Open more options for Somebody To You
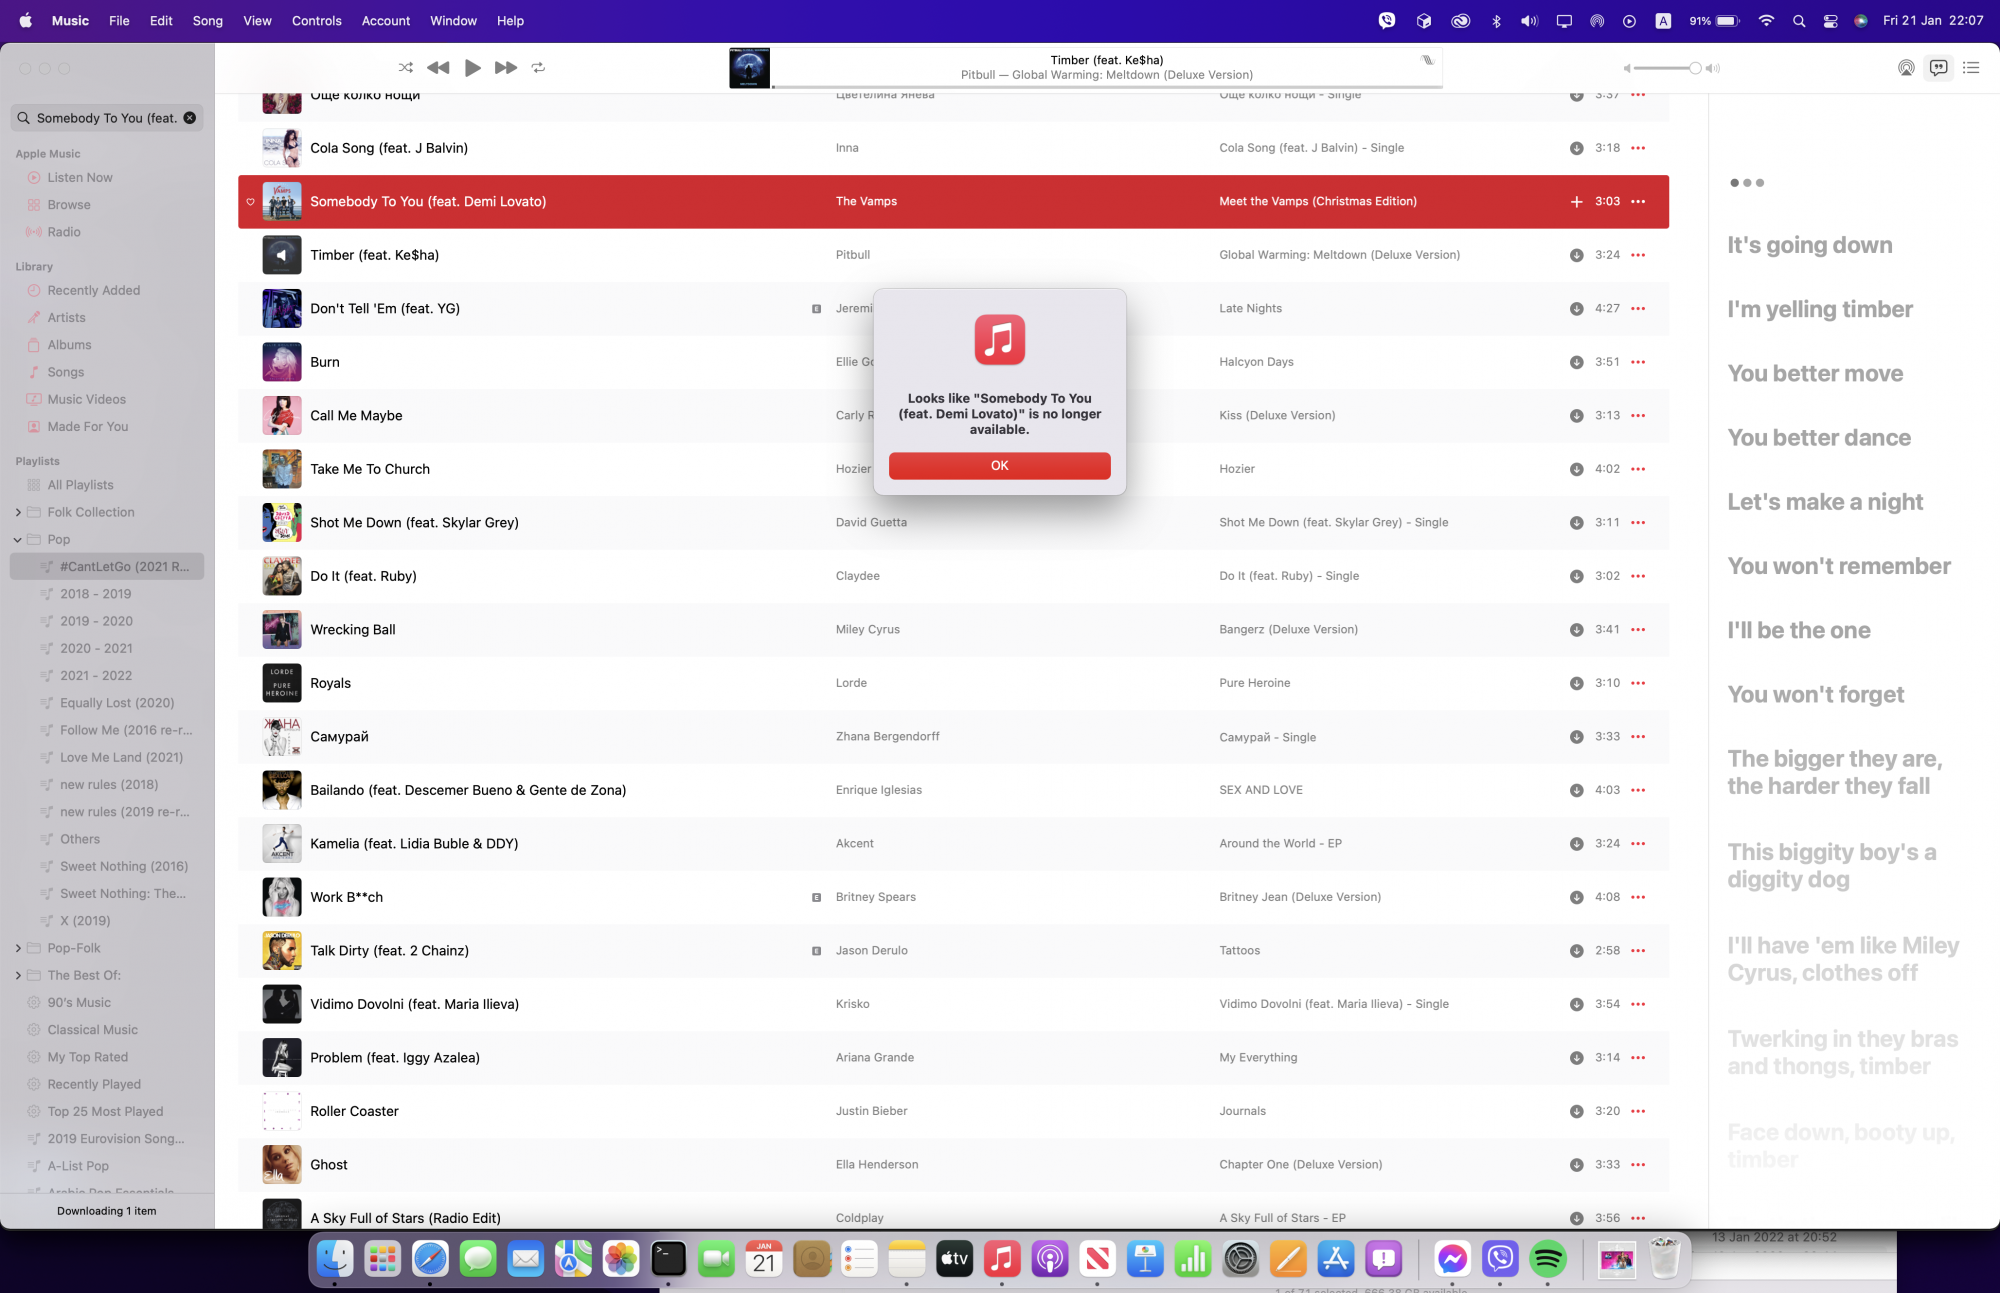This screenshot has width=2000, height=1293. tap(1638, 202)
